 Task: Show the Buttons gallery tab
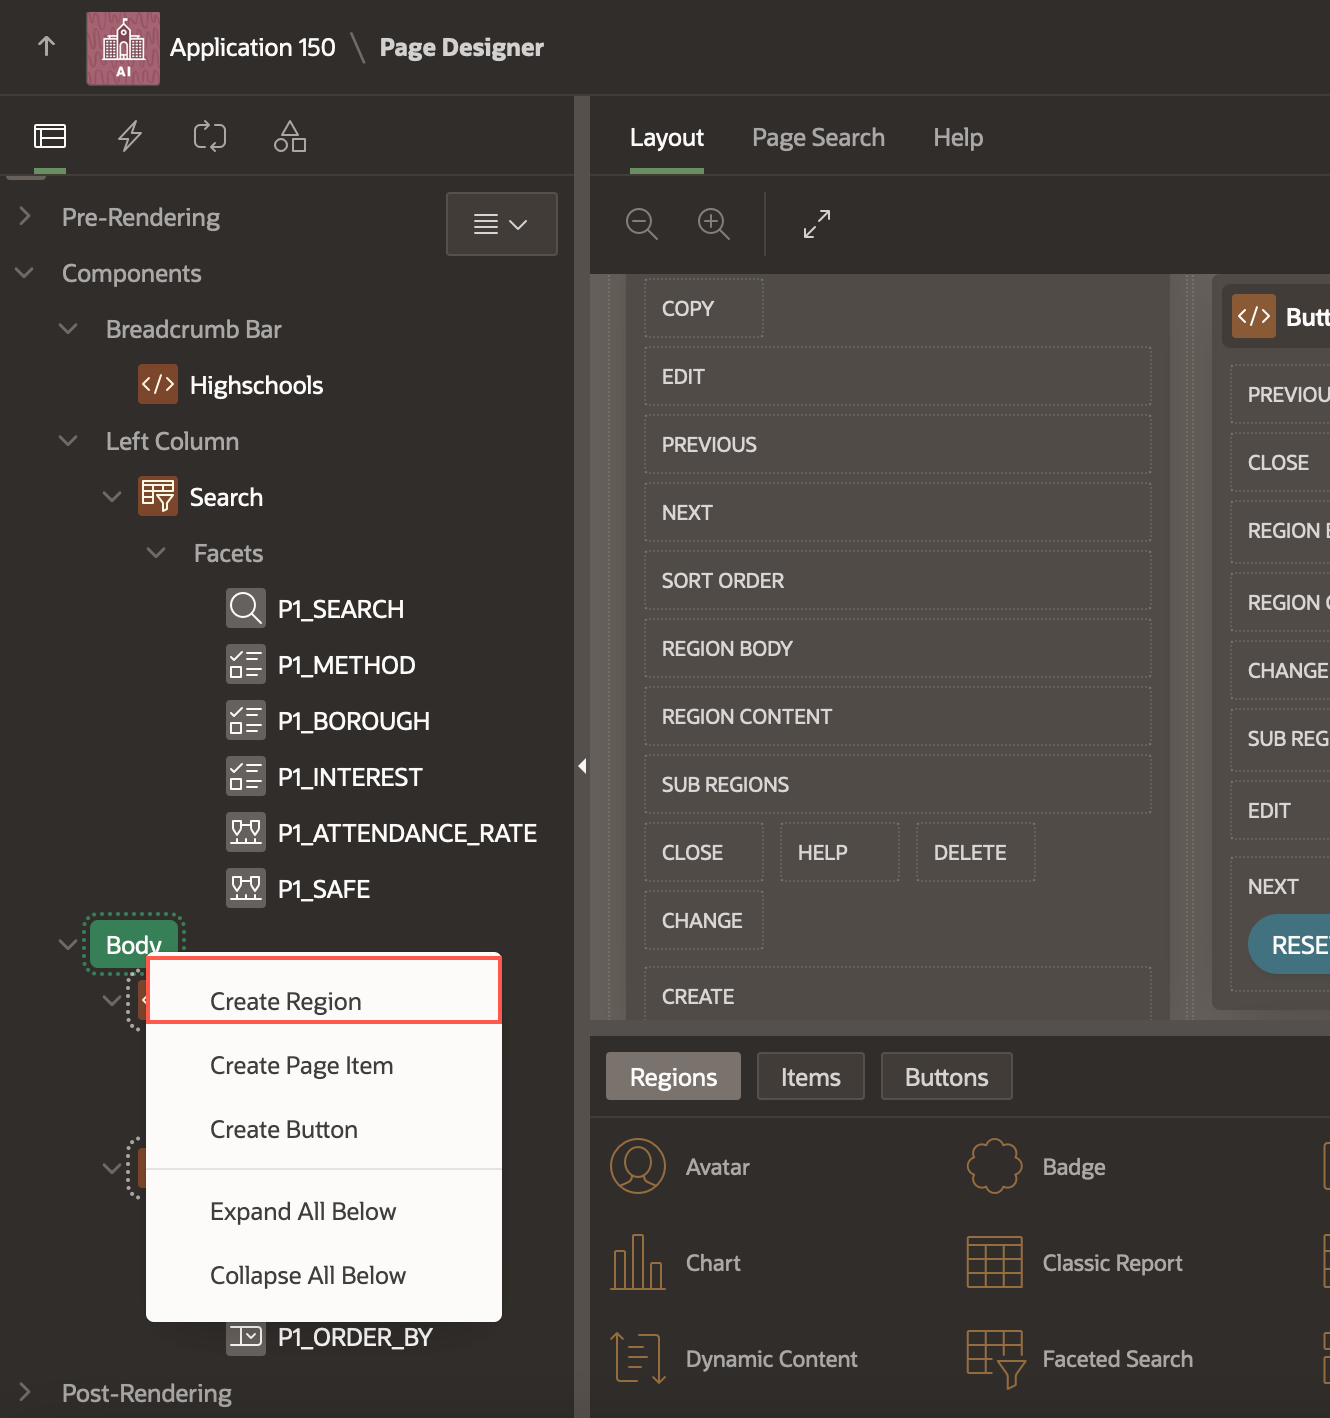946,1077
